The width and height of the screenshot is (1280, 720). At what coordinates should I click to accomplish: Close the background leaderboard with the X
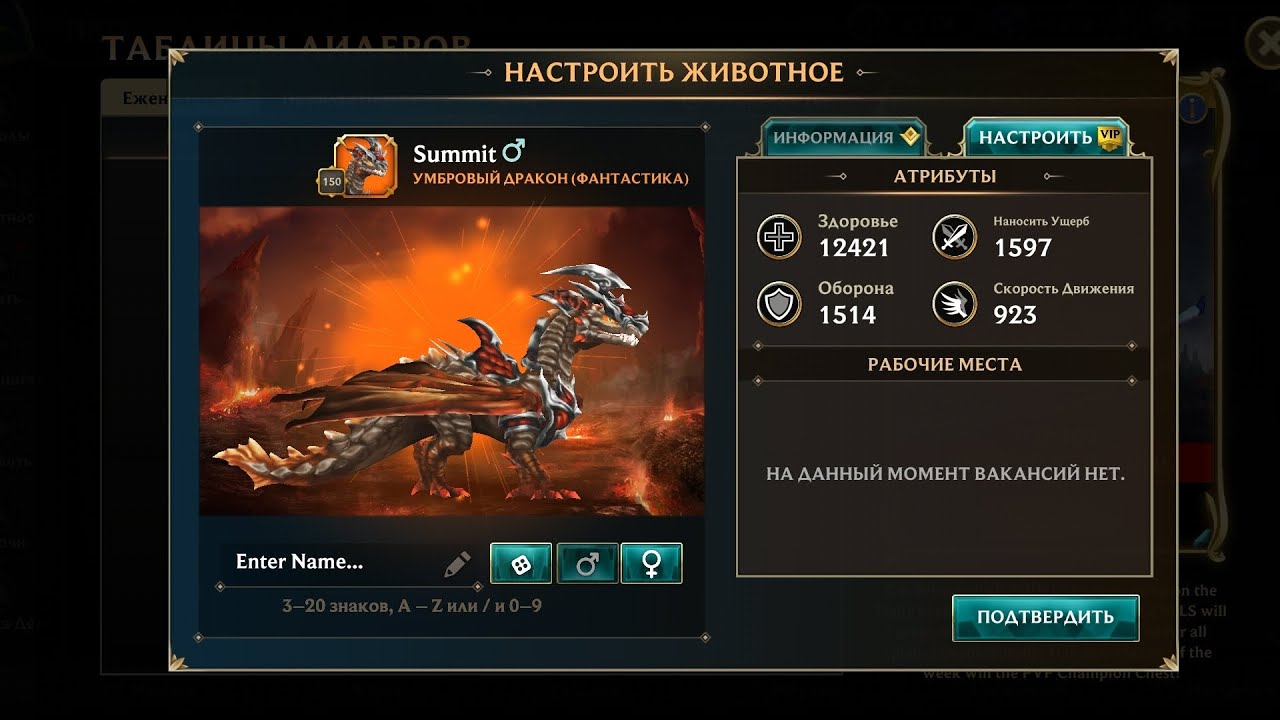click(1264, 46)
